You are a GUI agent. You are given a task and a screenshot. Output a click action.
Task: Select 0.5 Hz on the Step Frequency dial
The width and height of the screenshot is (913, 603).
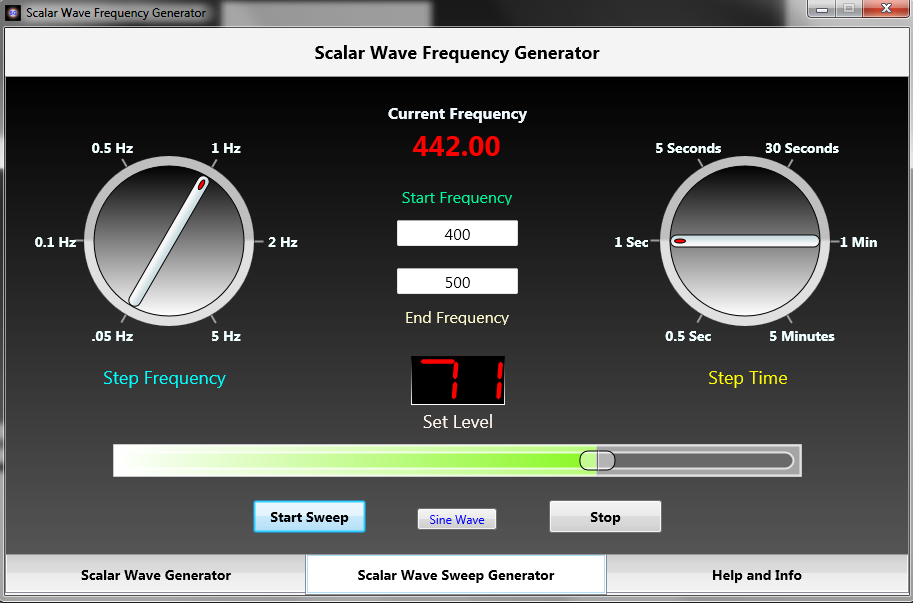coord(112,148)
